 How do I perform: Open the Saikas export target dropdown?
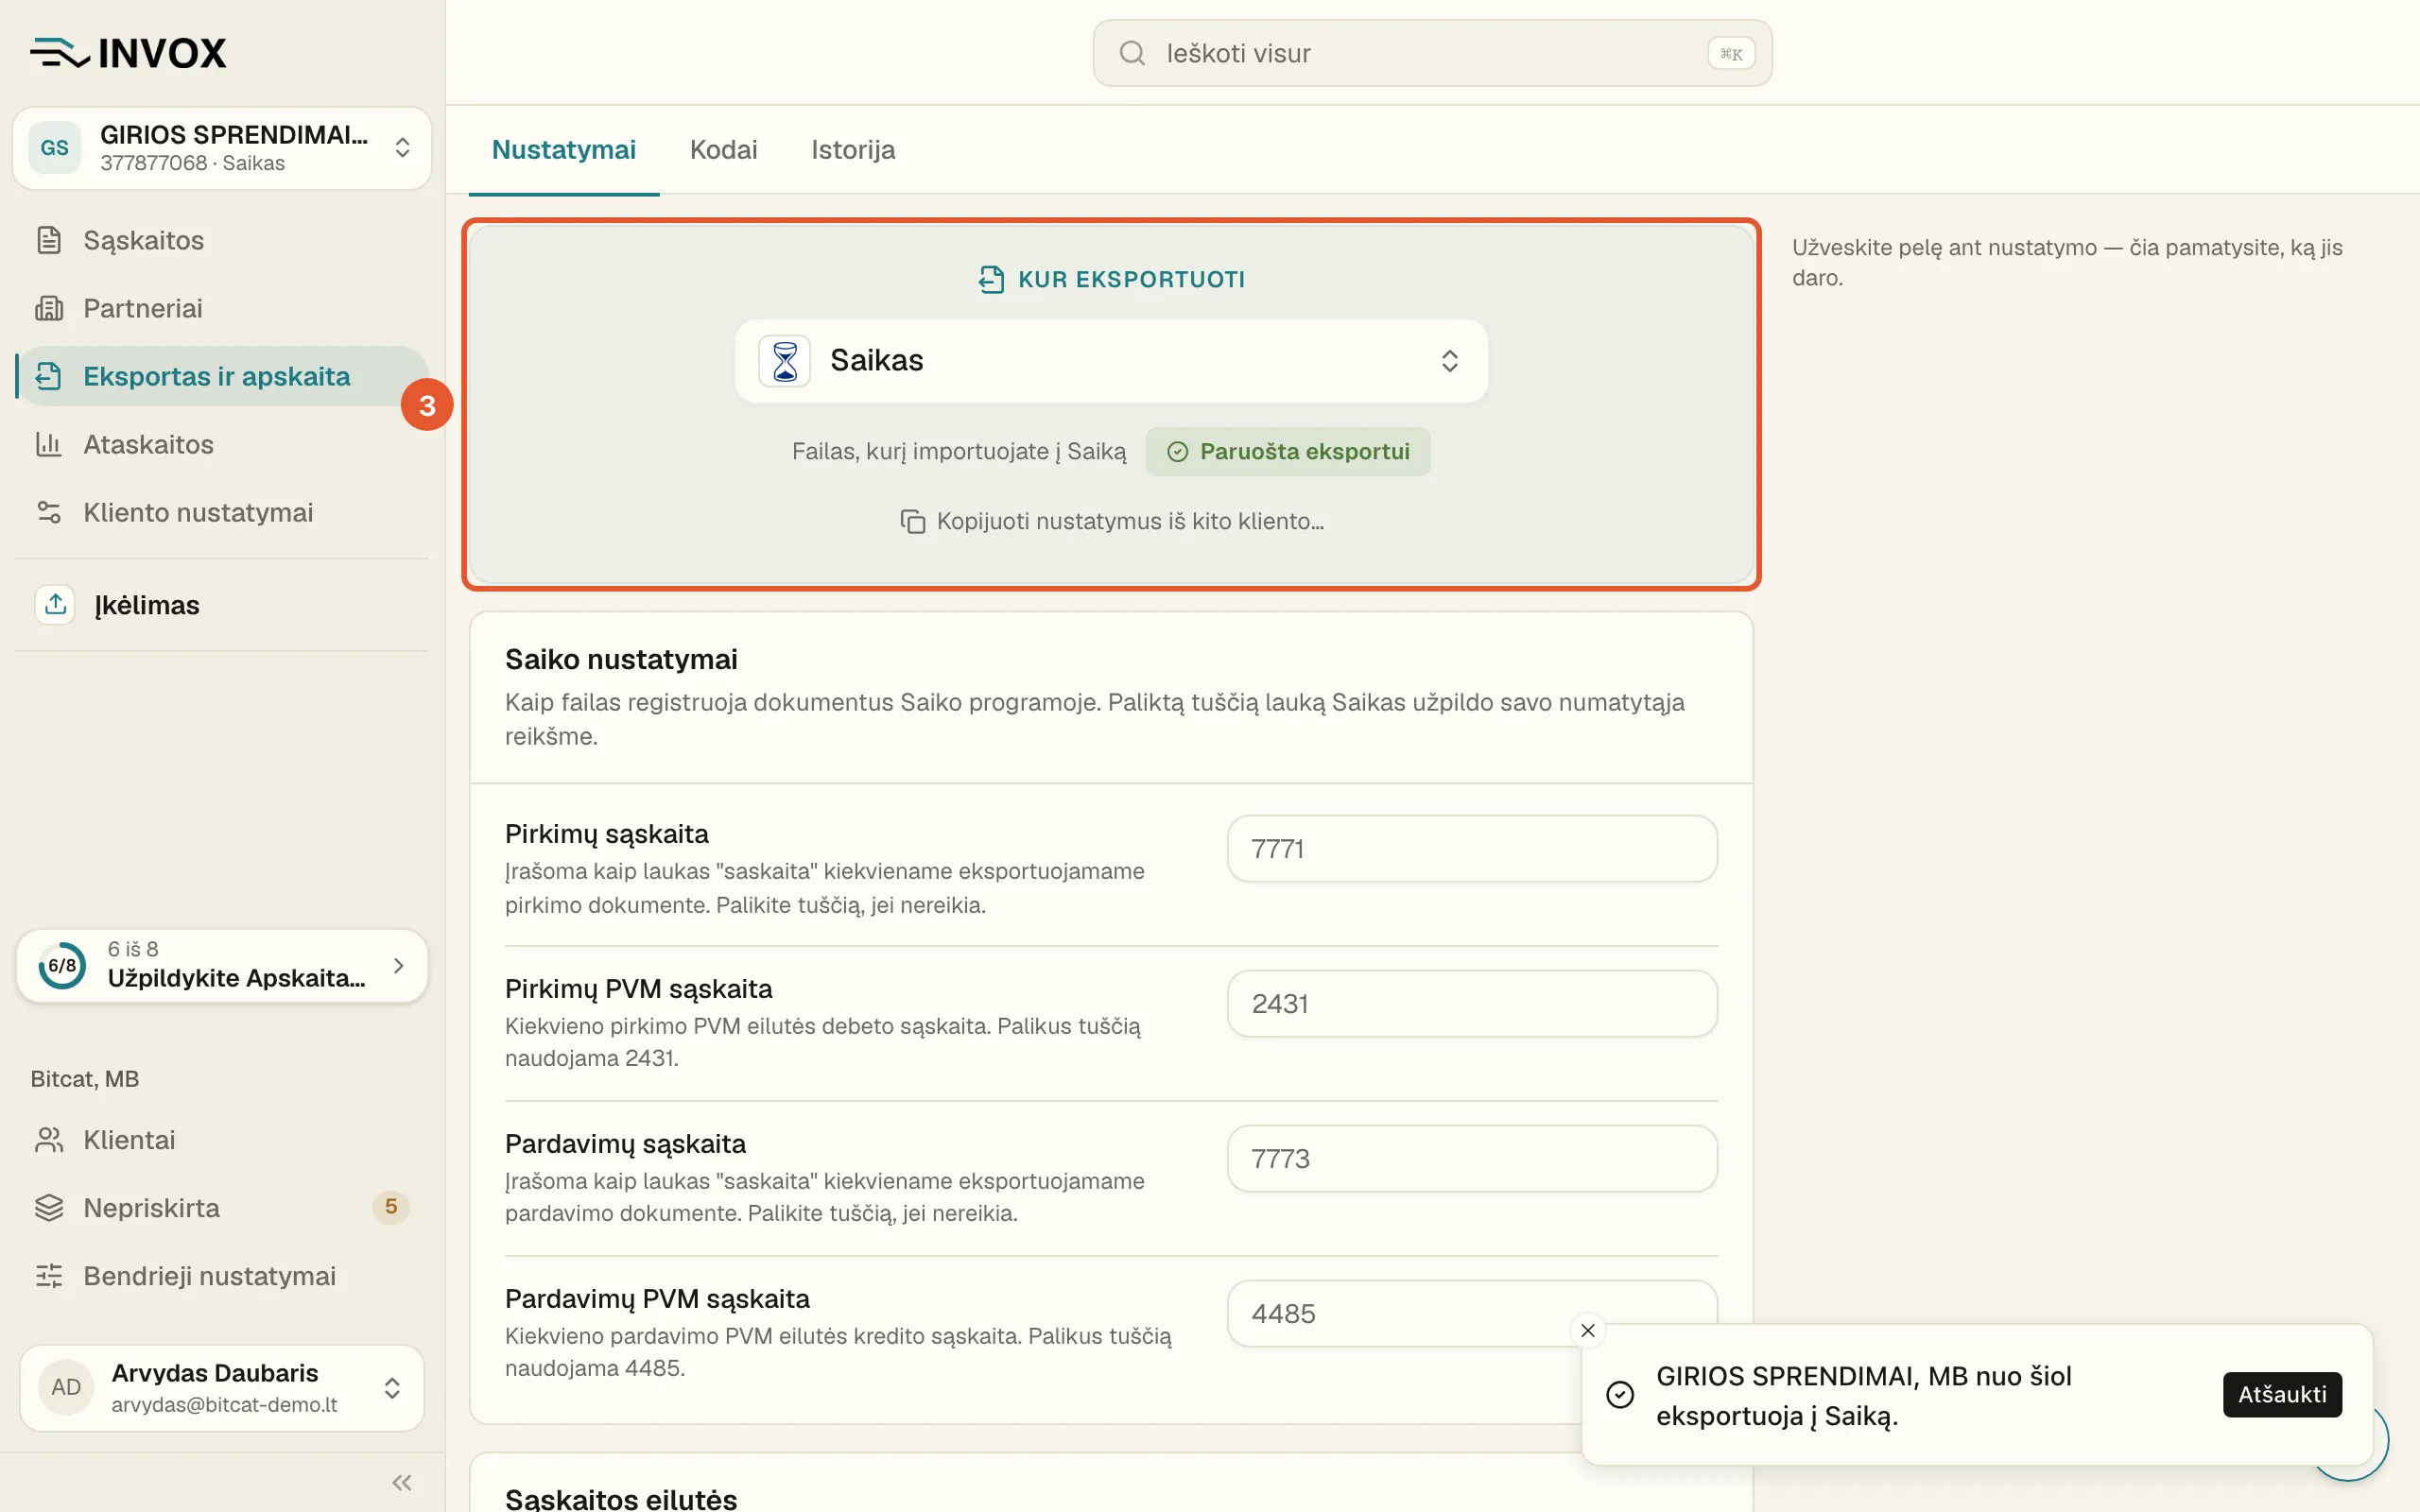tap(1111, 360)
